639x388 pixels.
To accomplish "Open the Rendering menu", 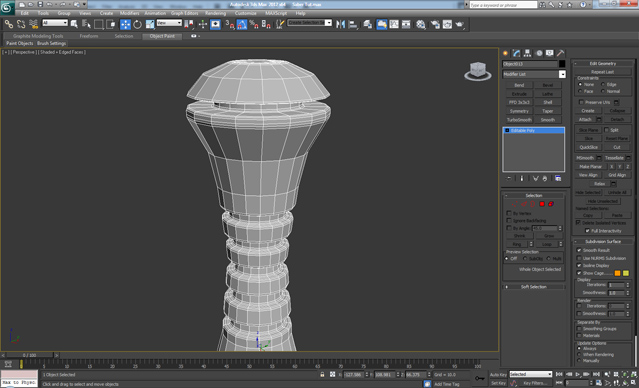I will click(x=215, y=13).
